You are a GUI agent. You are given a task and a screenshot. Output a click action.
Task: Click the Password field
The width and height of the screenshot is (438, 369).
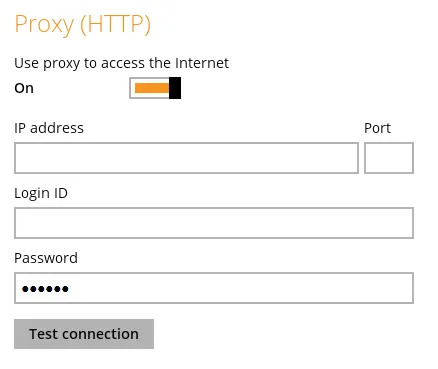pyautogui.click(x=214, y=288)
